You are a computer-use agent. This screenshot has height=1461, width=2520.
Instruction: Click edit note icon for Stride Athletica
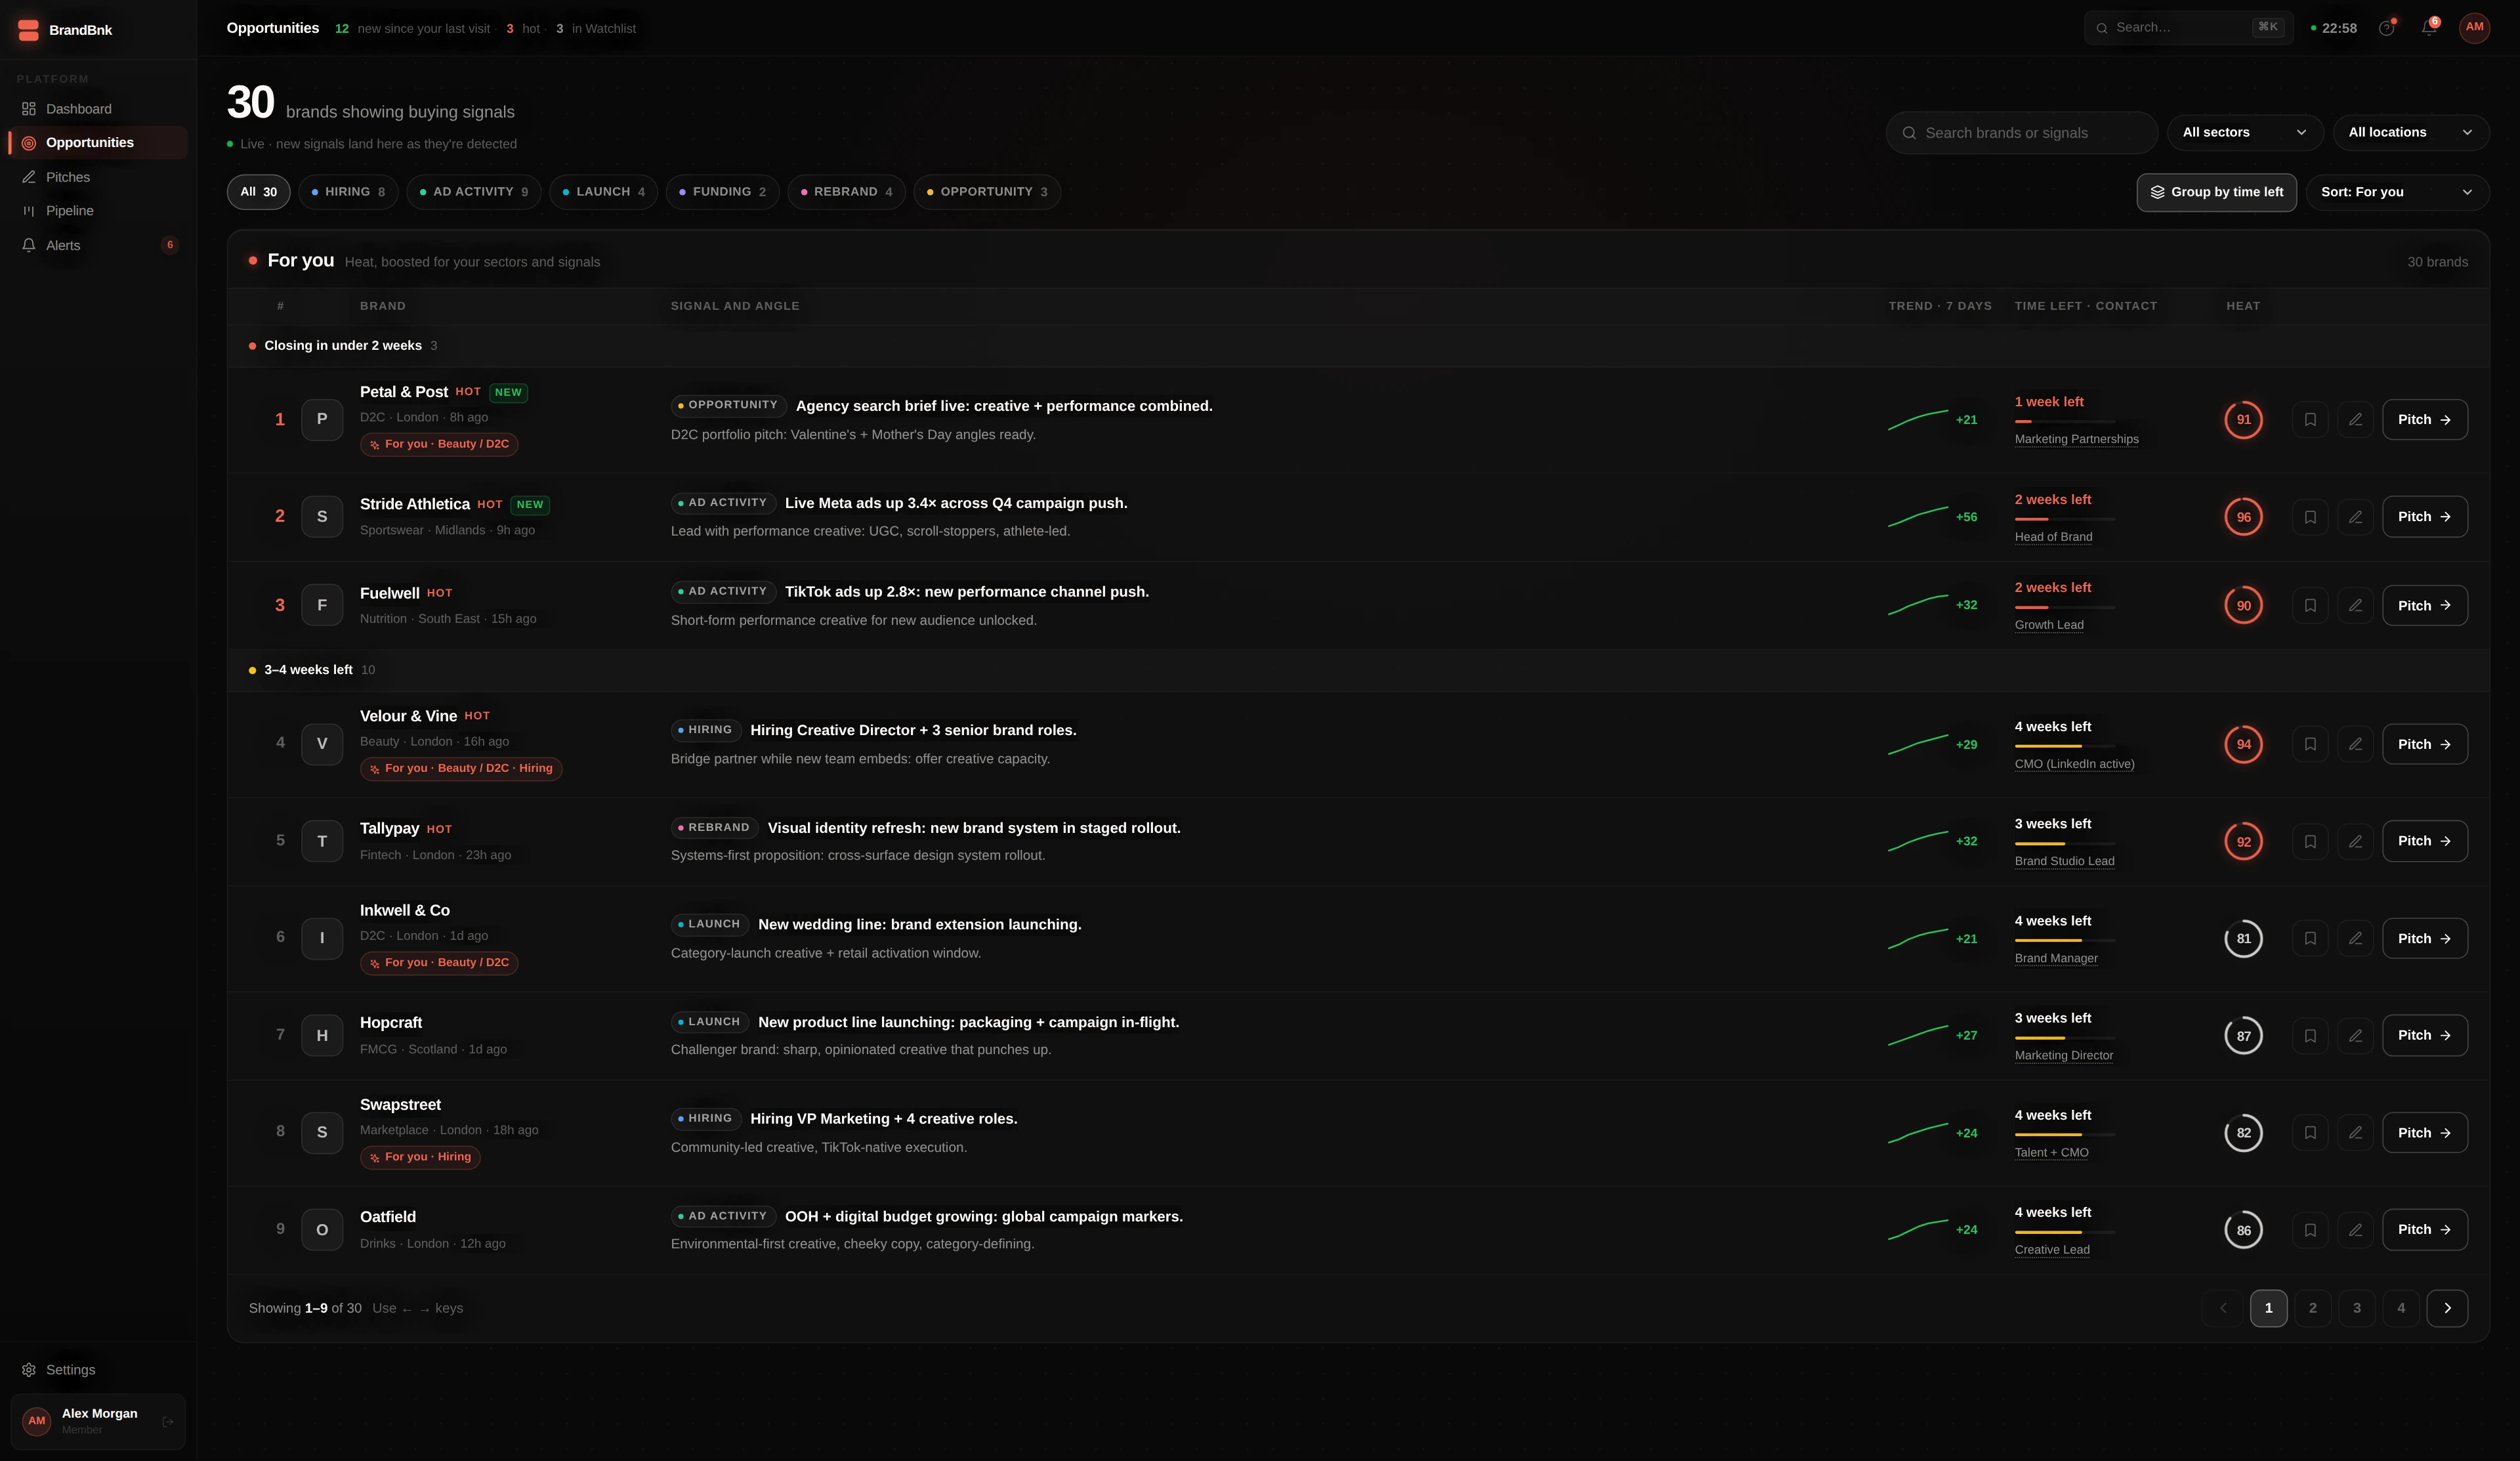point(2355,517)
